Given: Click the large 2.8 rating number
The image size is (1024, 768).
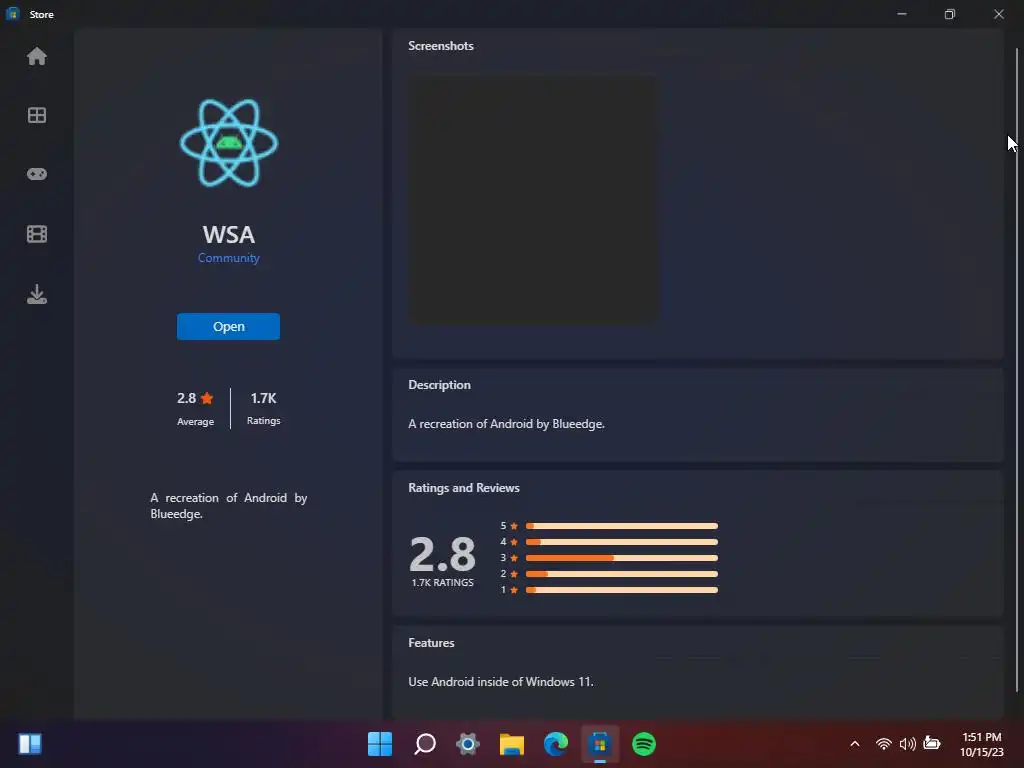Looking at the screenshot, I should pos(442,554).
